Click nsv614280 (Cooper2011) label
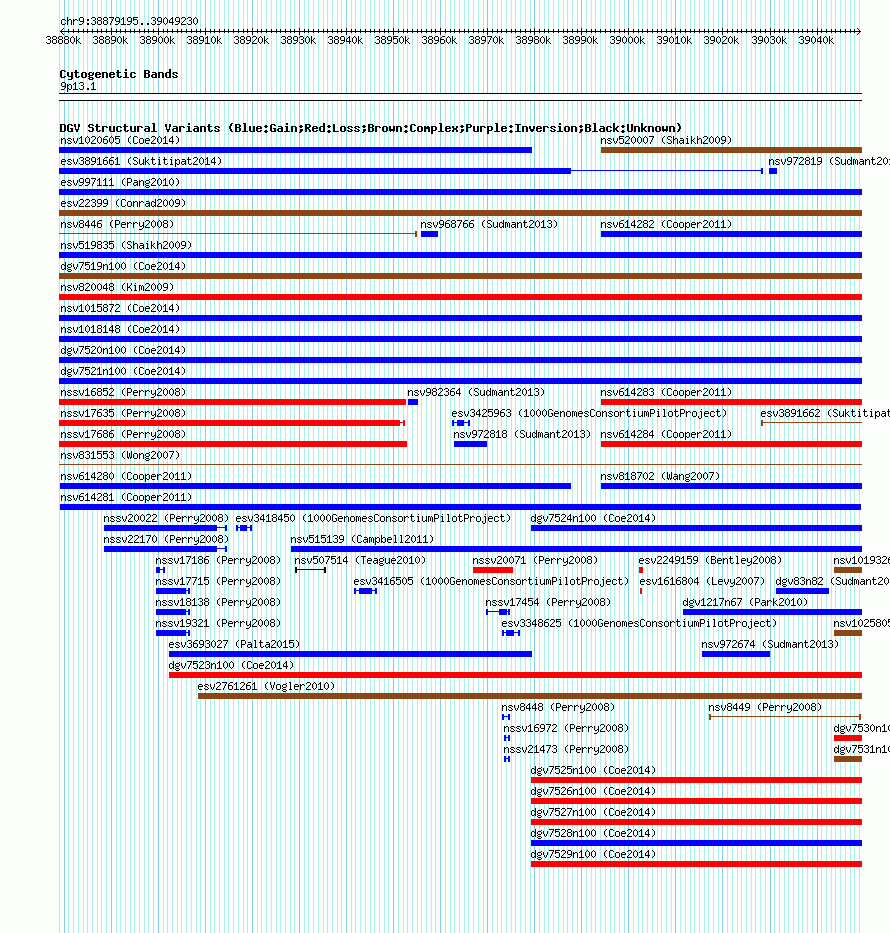Image resolution: width=890 pixels, height=933 pixels. (x=126, y=477)
